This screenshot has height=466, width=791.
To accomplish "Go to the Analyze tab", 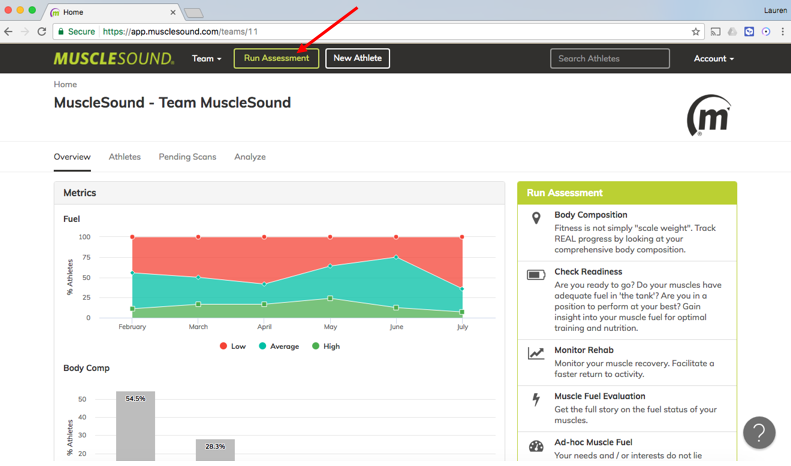I will pos(250,157).
